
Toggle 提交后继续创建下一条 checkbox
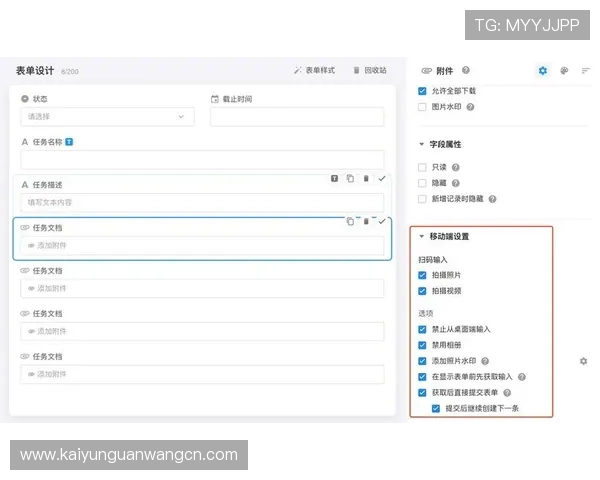[435, 408]
